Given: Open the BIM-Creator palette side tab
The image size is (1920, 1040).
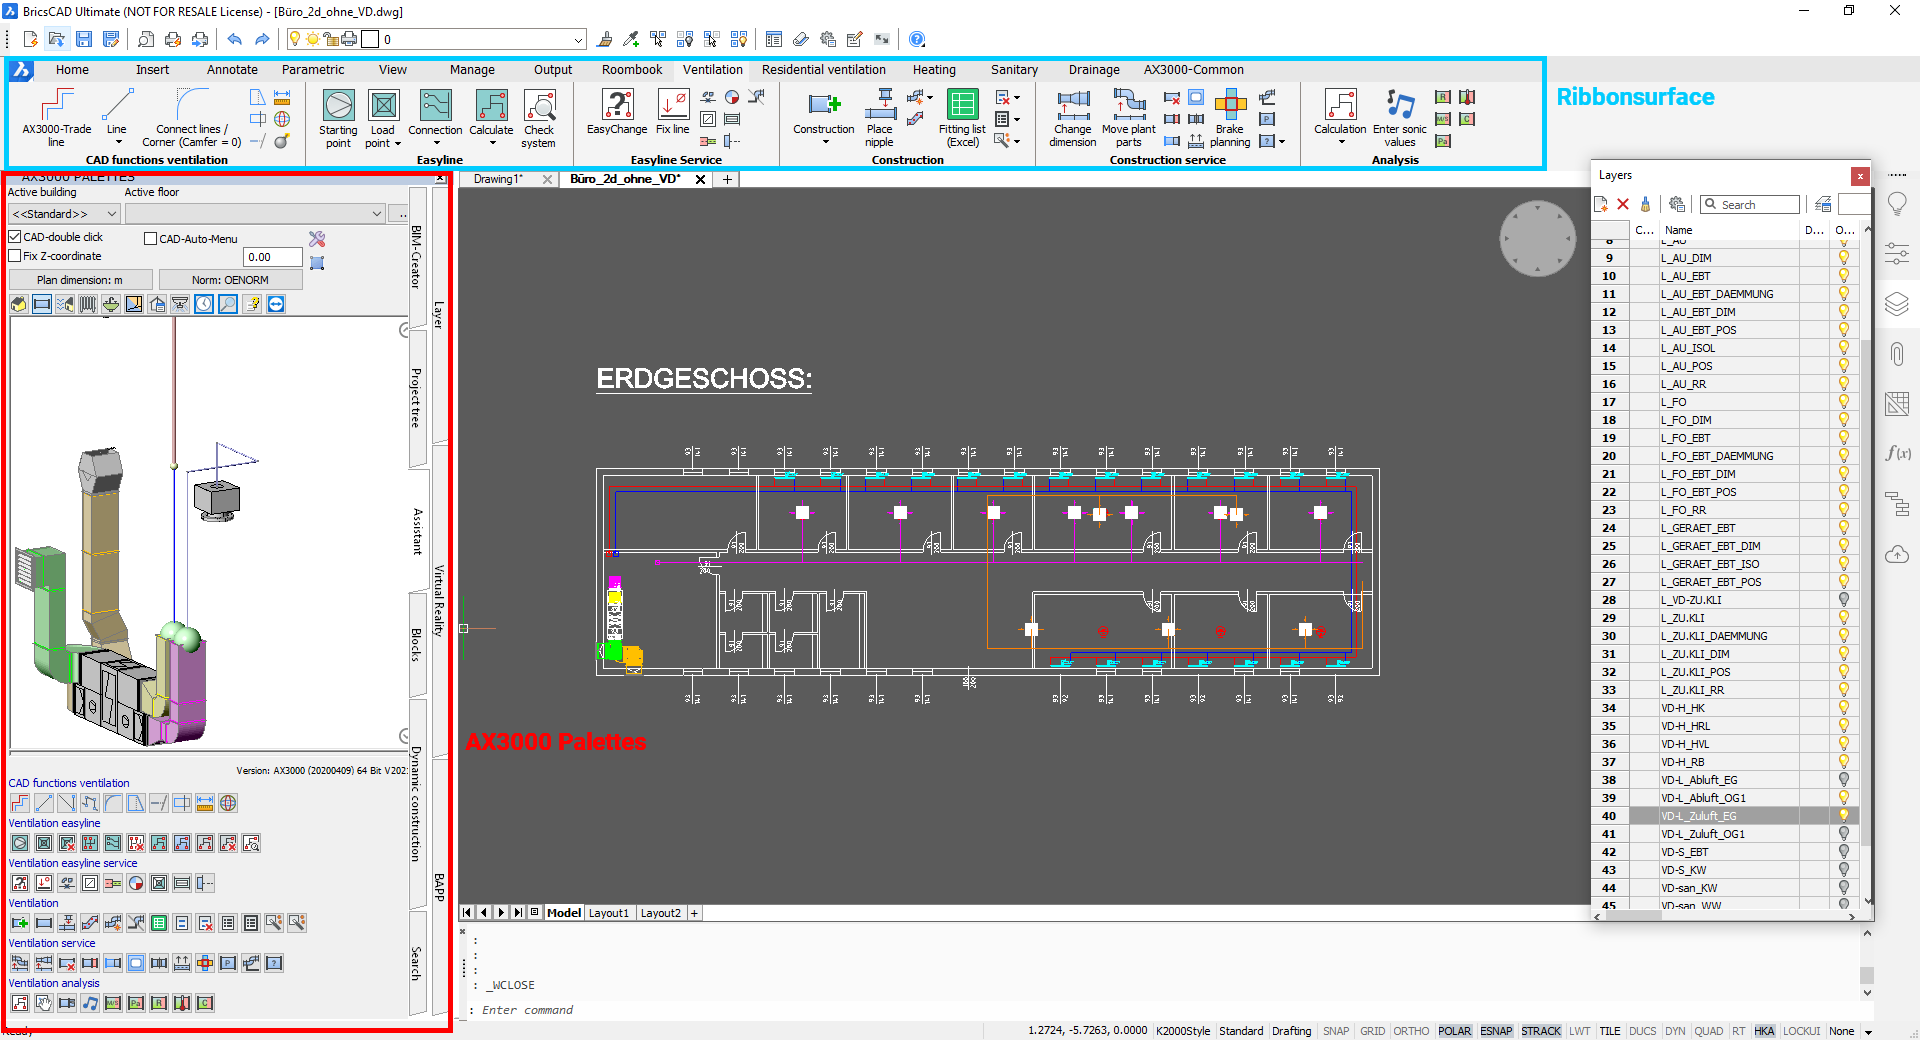Looking at the screenshot, I should (x=417, y=258).
